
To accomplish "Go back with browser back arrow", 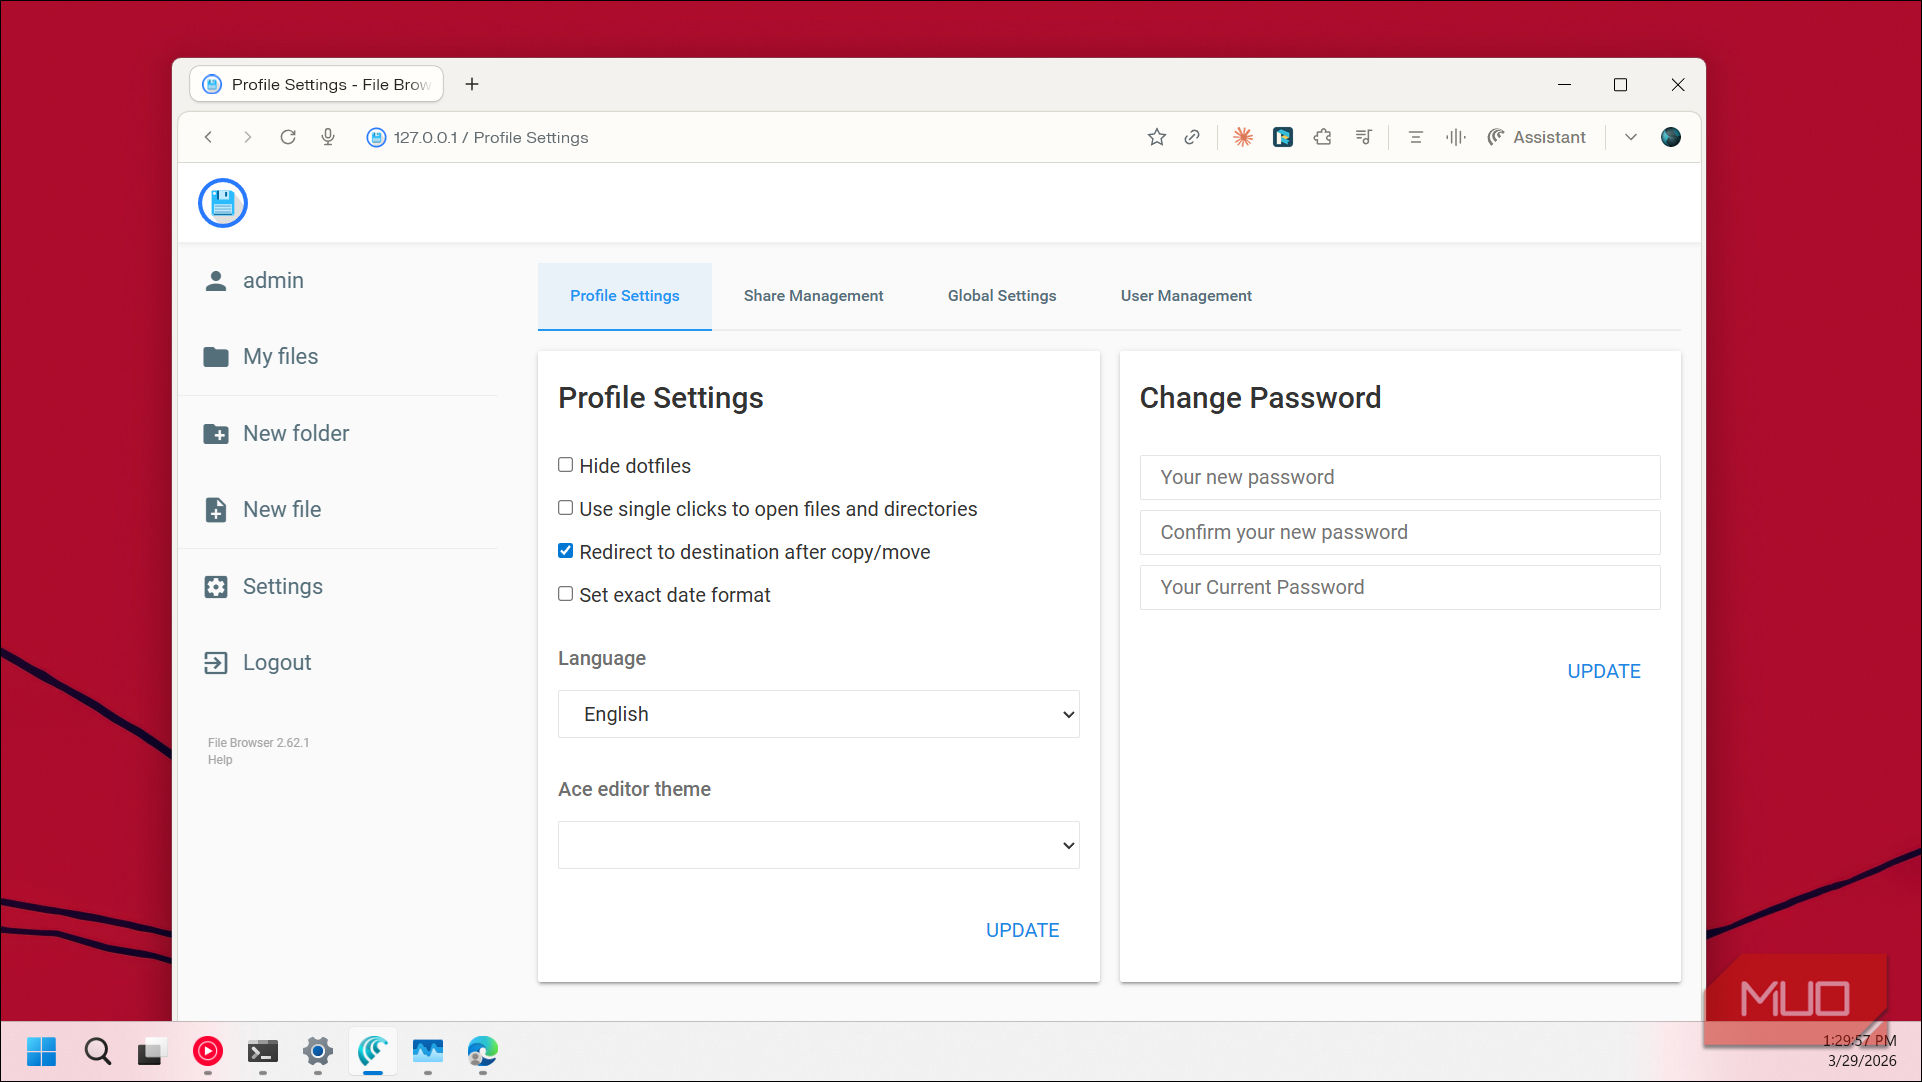I will point(208,137).
